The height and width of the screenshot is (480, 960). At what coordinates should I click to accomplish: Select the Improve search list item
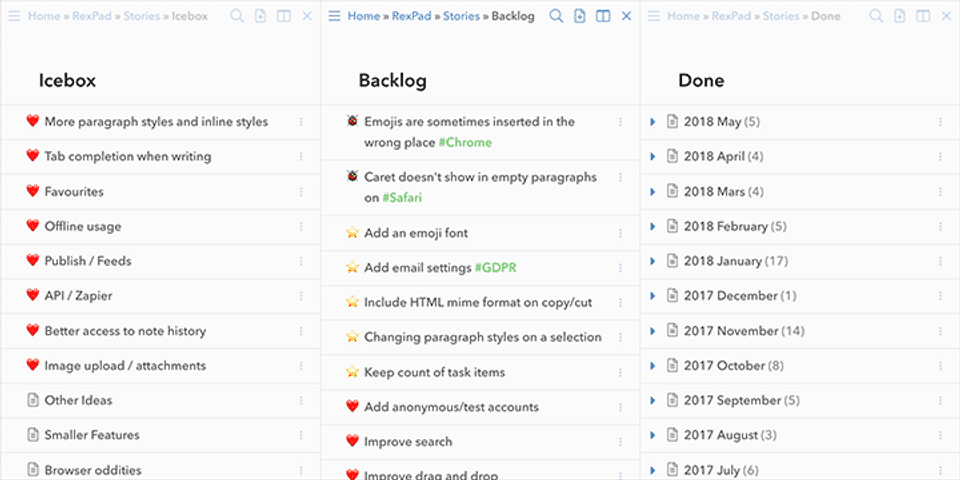pyautogui.click(x=408, y=442)
